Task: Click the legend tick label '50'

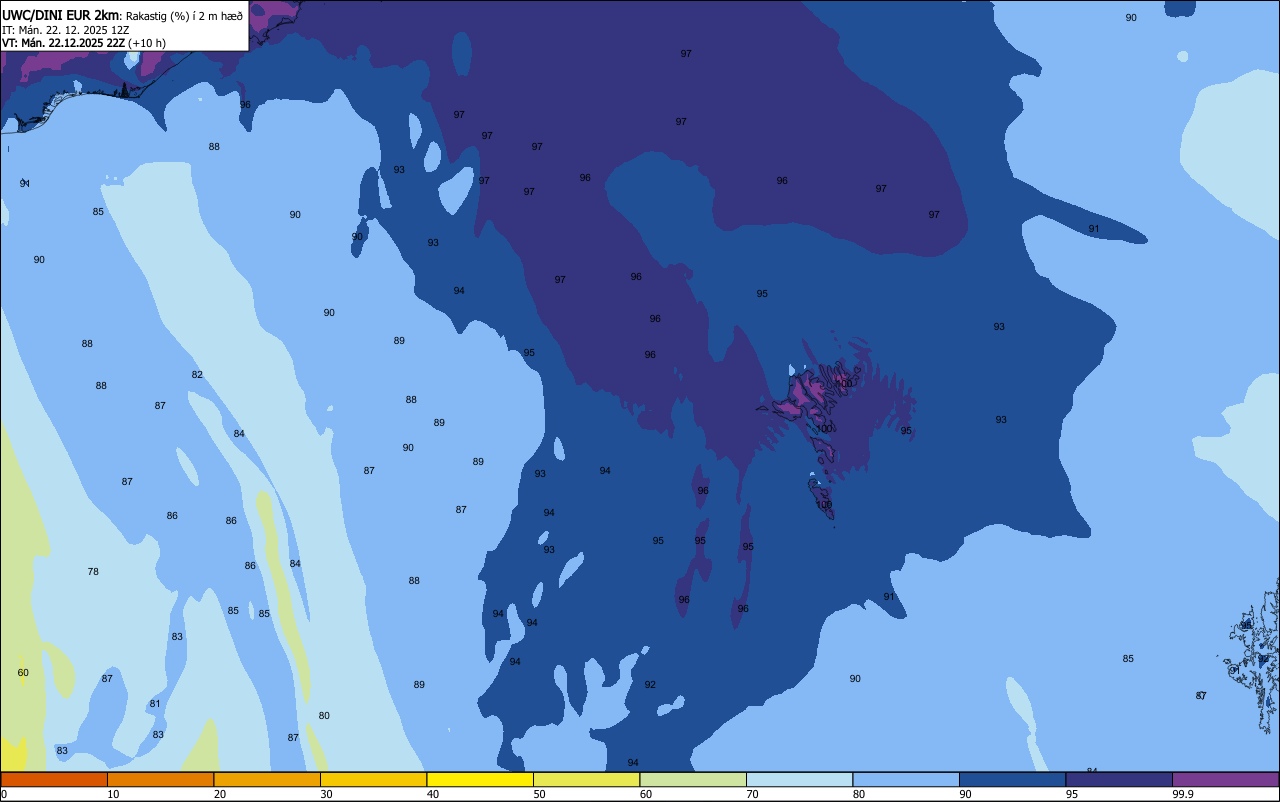Action: (x=539, y=794)
